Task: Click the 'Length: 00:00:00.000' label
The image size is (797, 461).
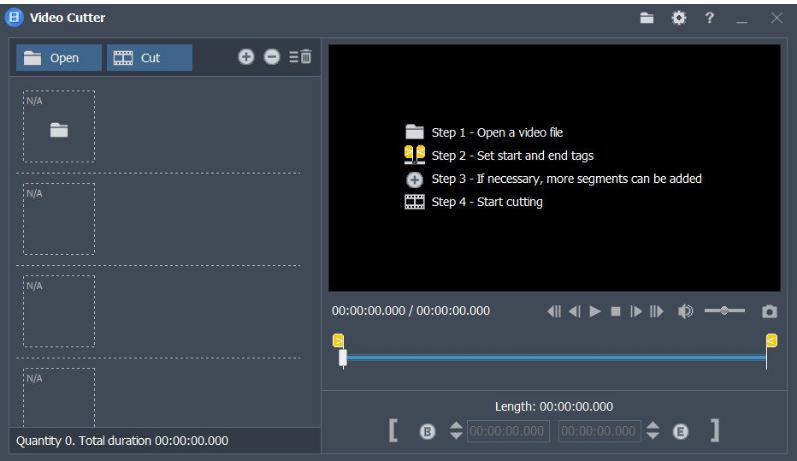Action: (554, 407)
